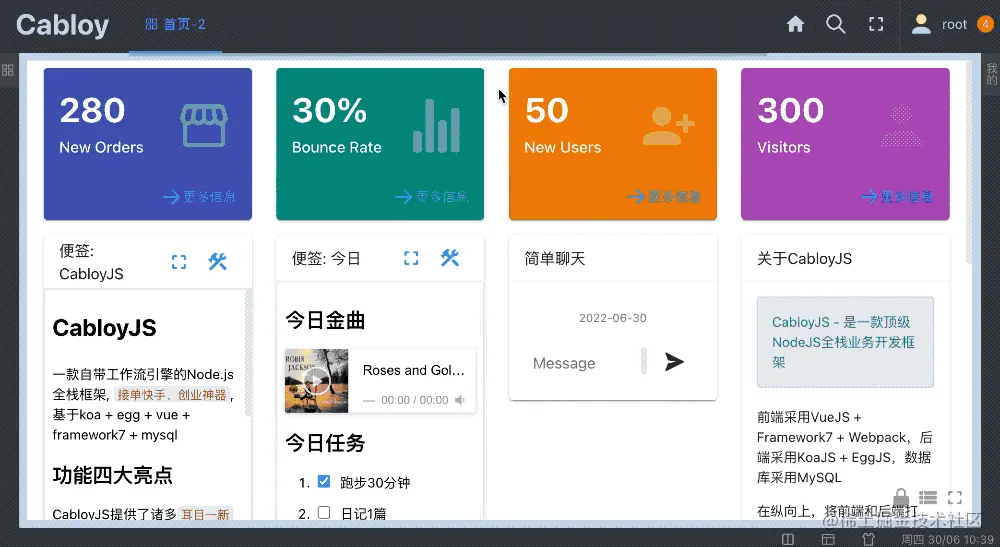Image resolution: width=1000 pixels, height=547 pixels.
Task: Click the split-columns icon in status bar
Action: [x=788, y=539]
